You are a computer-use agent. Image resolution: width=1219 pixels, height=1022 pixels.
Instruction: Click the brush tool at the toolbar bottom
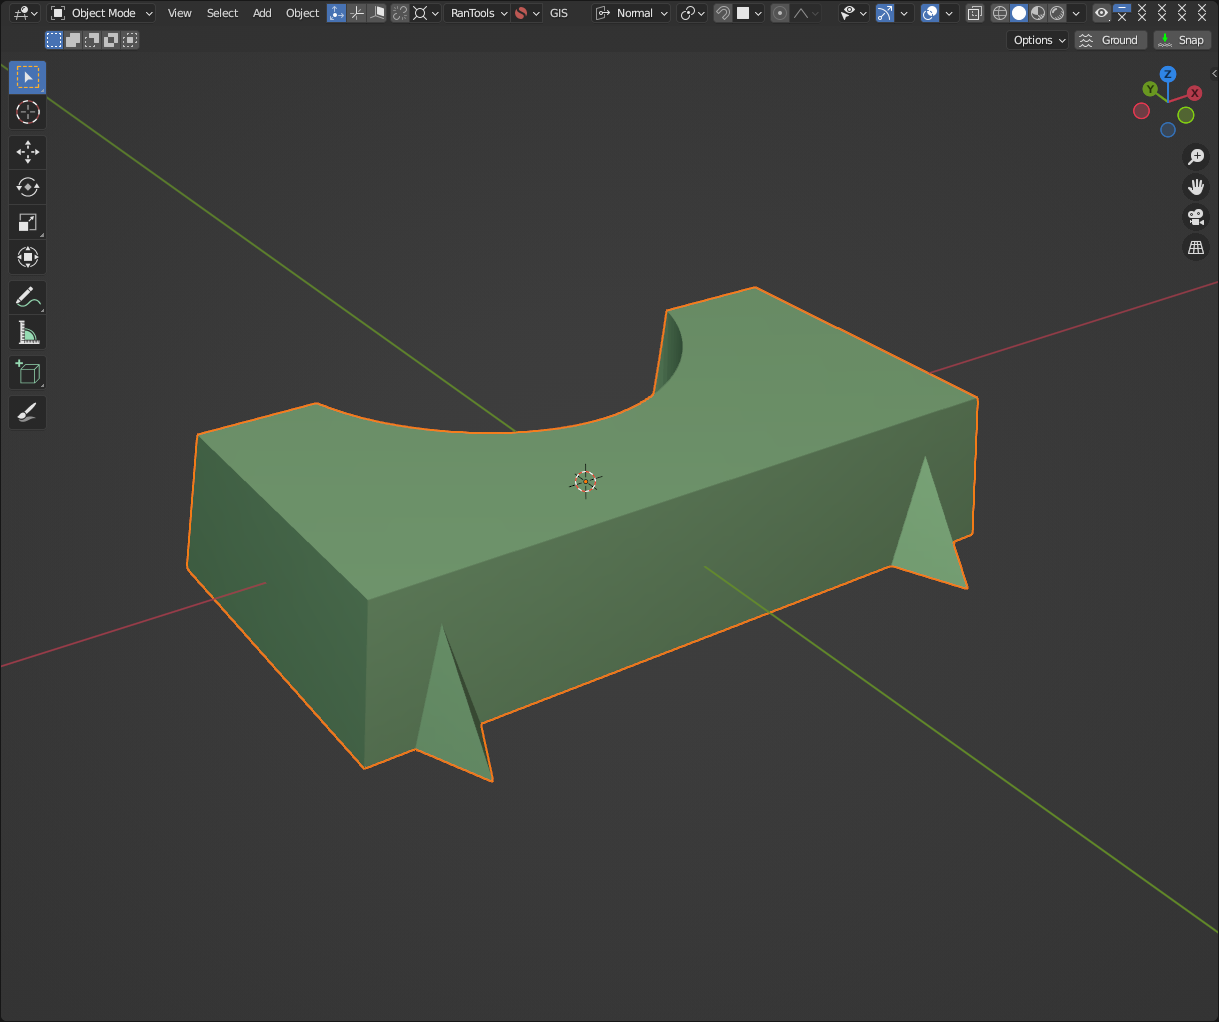(x=28, y=412)
